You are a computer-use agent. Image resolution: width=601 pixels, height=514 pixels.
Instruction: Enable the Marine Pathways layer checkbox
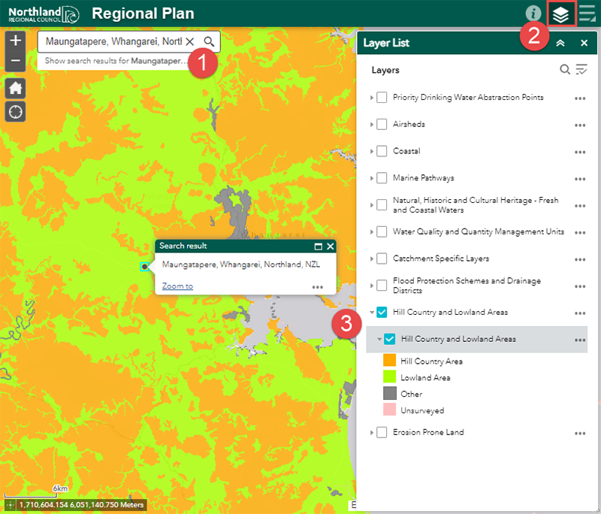[382, 178]
